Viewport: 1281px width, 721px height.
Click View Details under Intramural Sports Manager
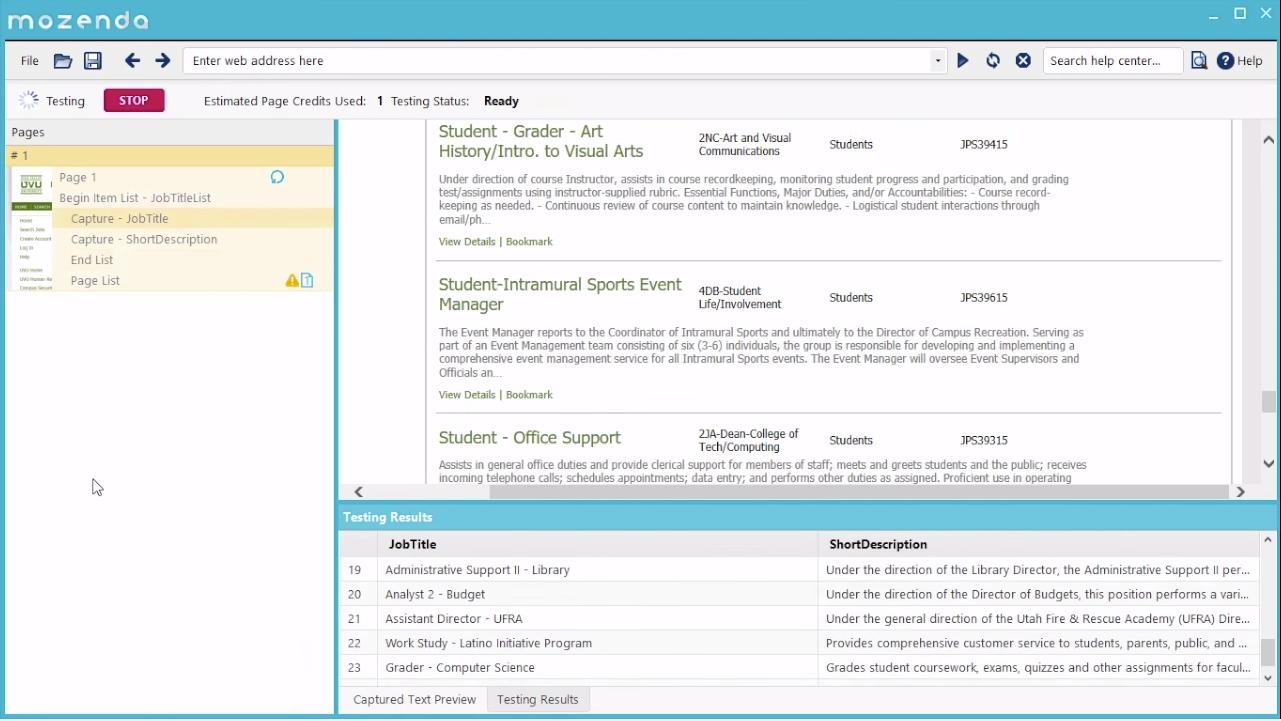pos(467,395)
